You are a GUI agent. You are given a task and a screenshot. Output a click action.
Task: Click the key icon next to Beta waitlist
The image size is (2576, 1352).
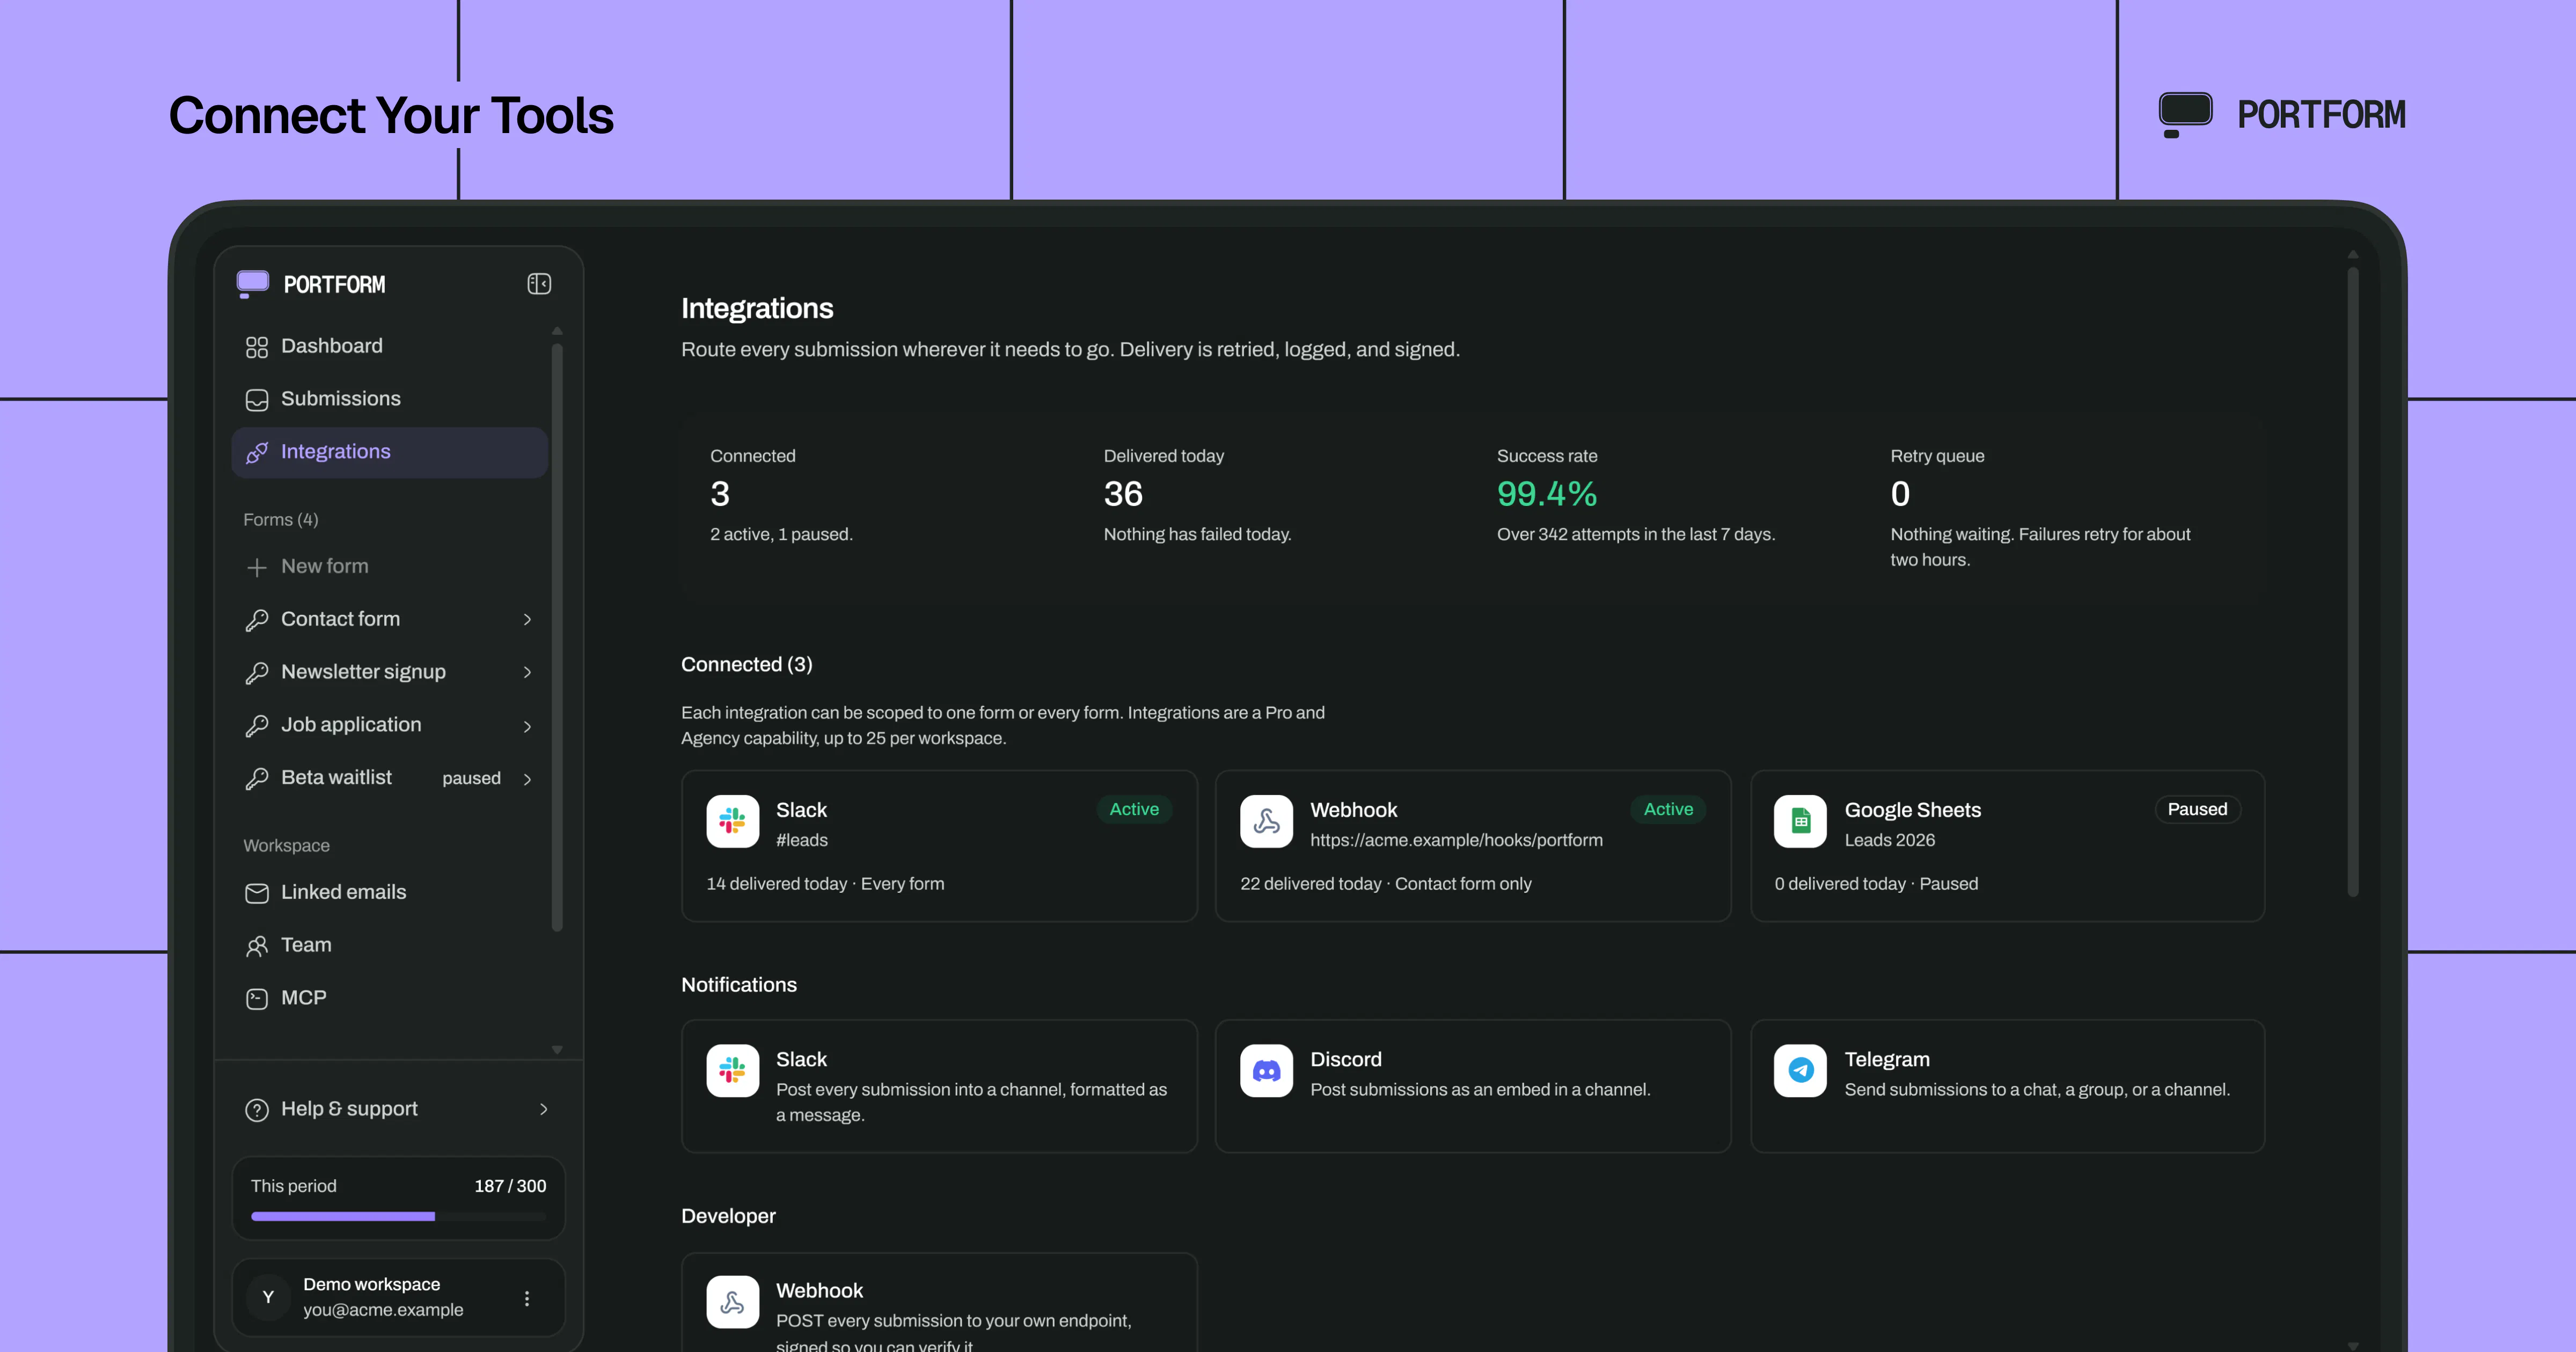pos(257,779)
